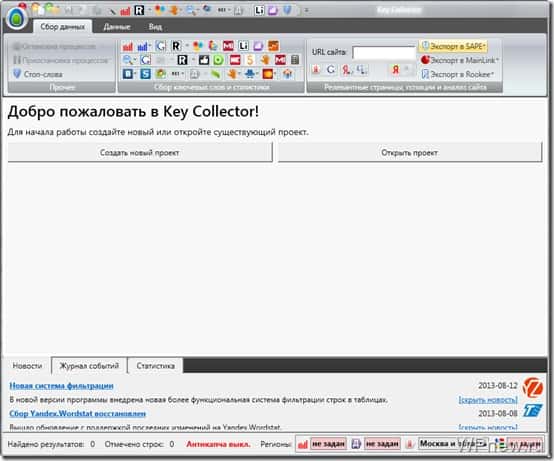Viewport: 554px width, 461px height.
Task: Click Стоп-слова button
Action: pos(37,74)
